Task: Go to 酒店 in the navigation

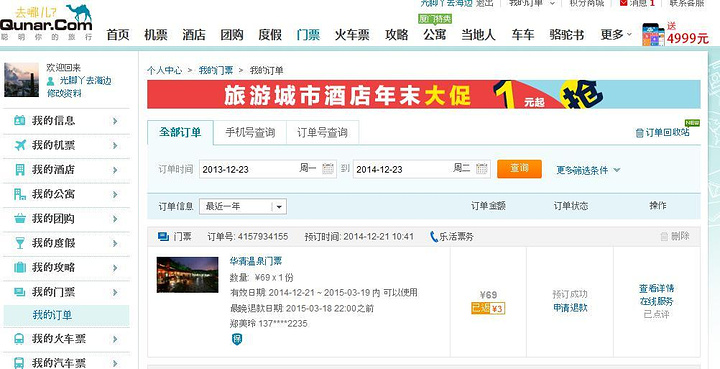Action: (x=194, y=34)
